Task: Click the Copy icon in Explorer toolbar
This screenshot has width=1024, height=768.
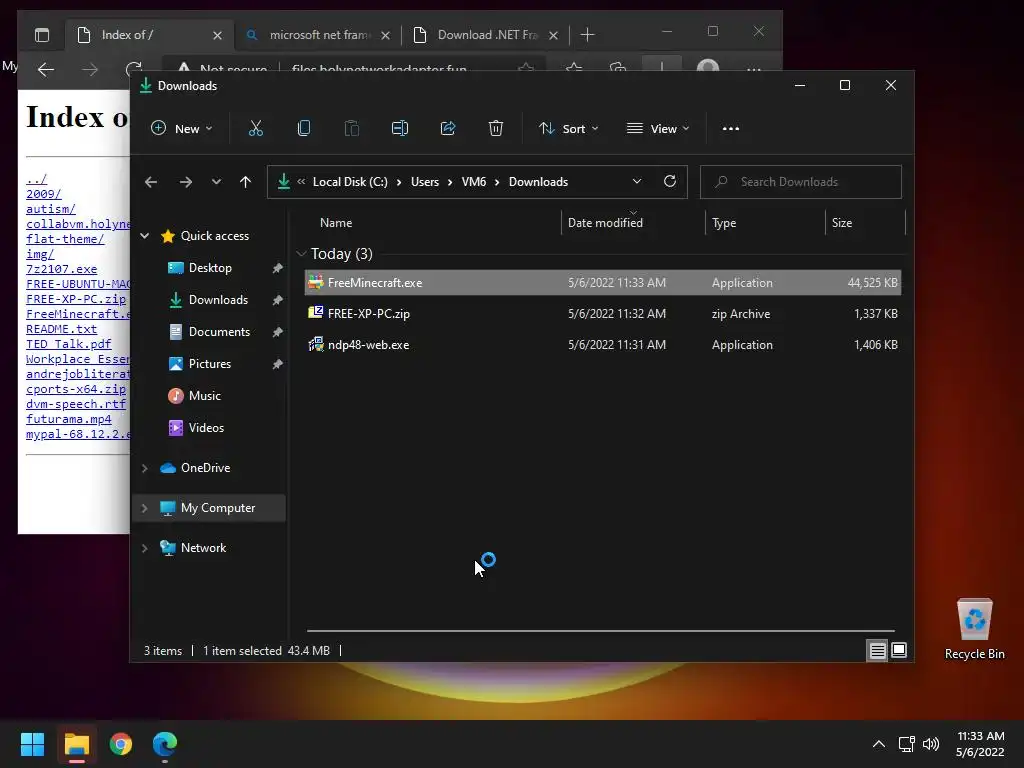Action: point(304,129)
